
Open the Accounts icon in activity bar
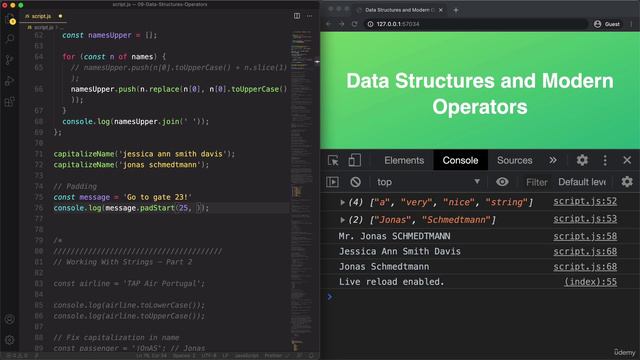pos(10,319)
